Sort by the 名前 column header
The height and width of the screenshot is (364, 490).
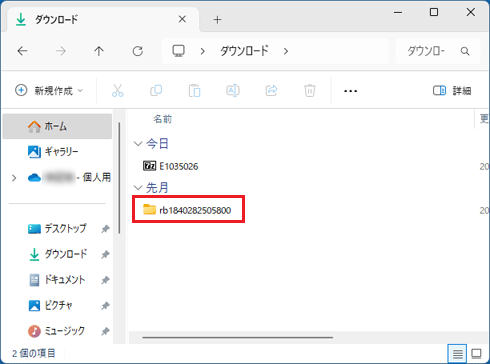162,119
